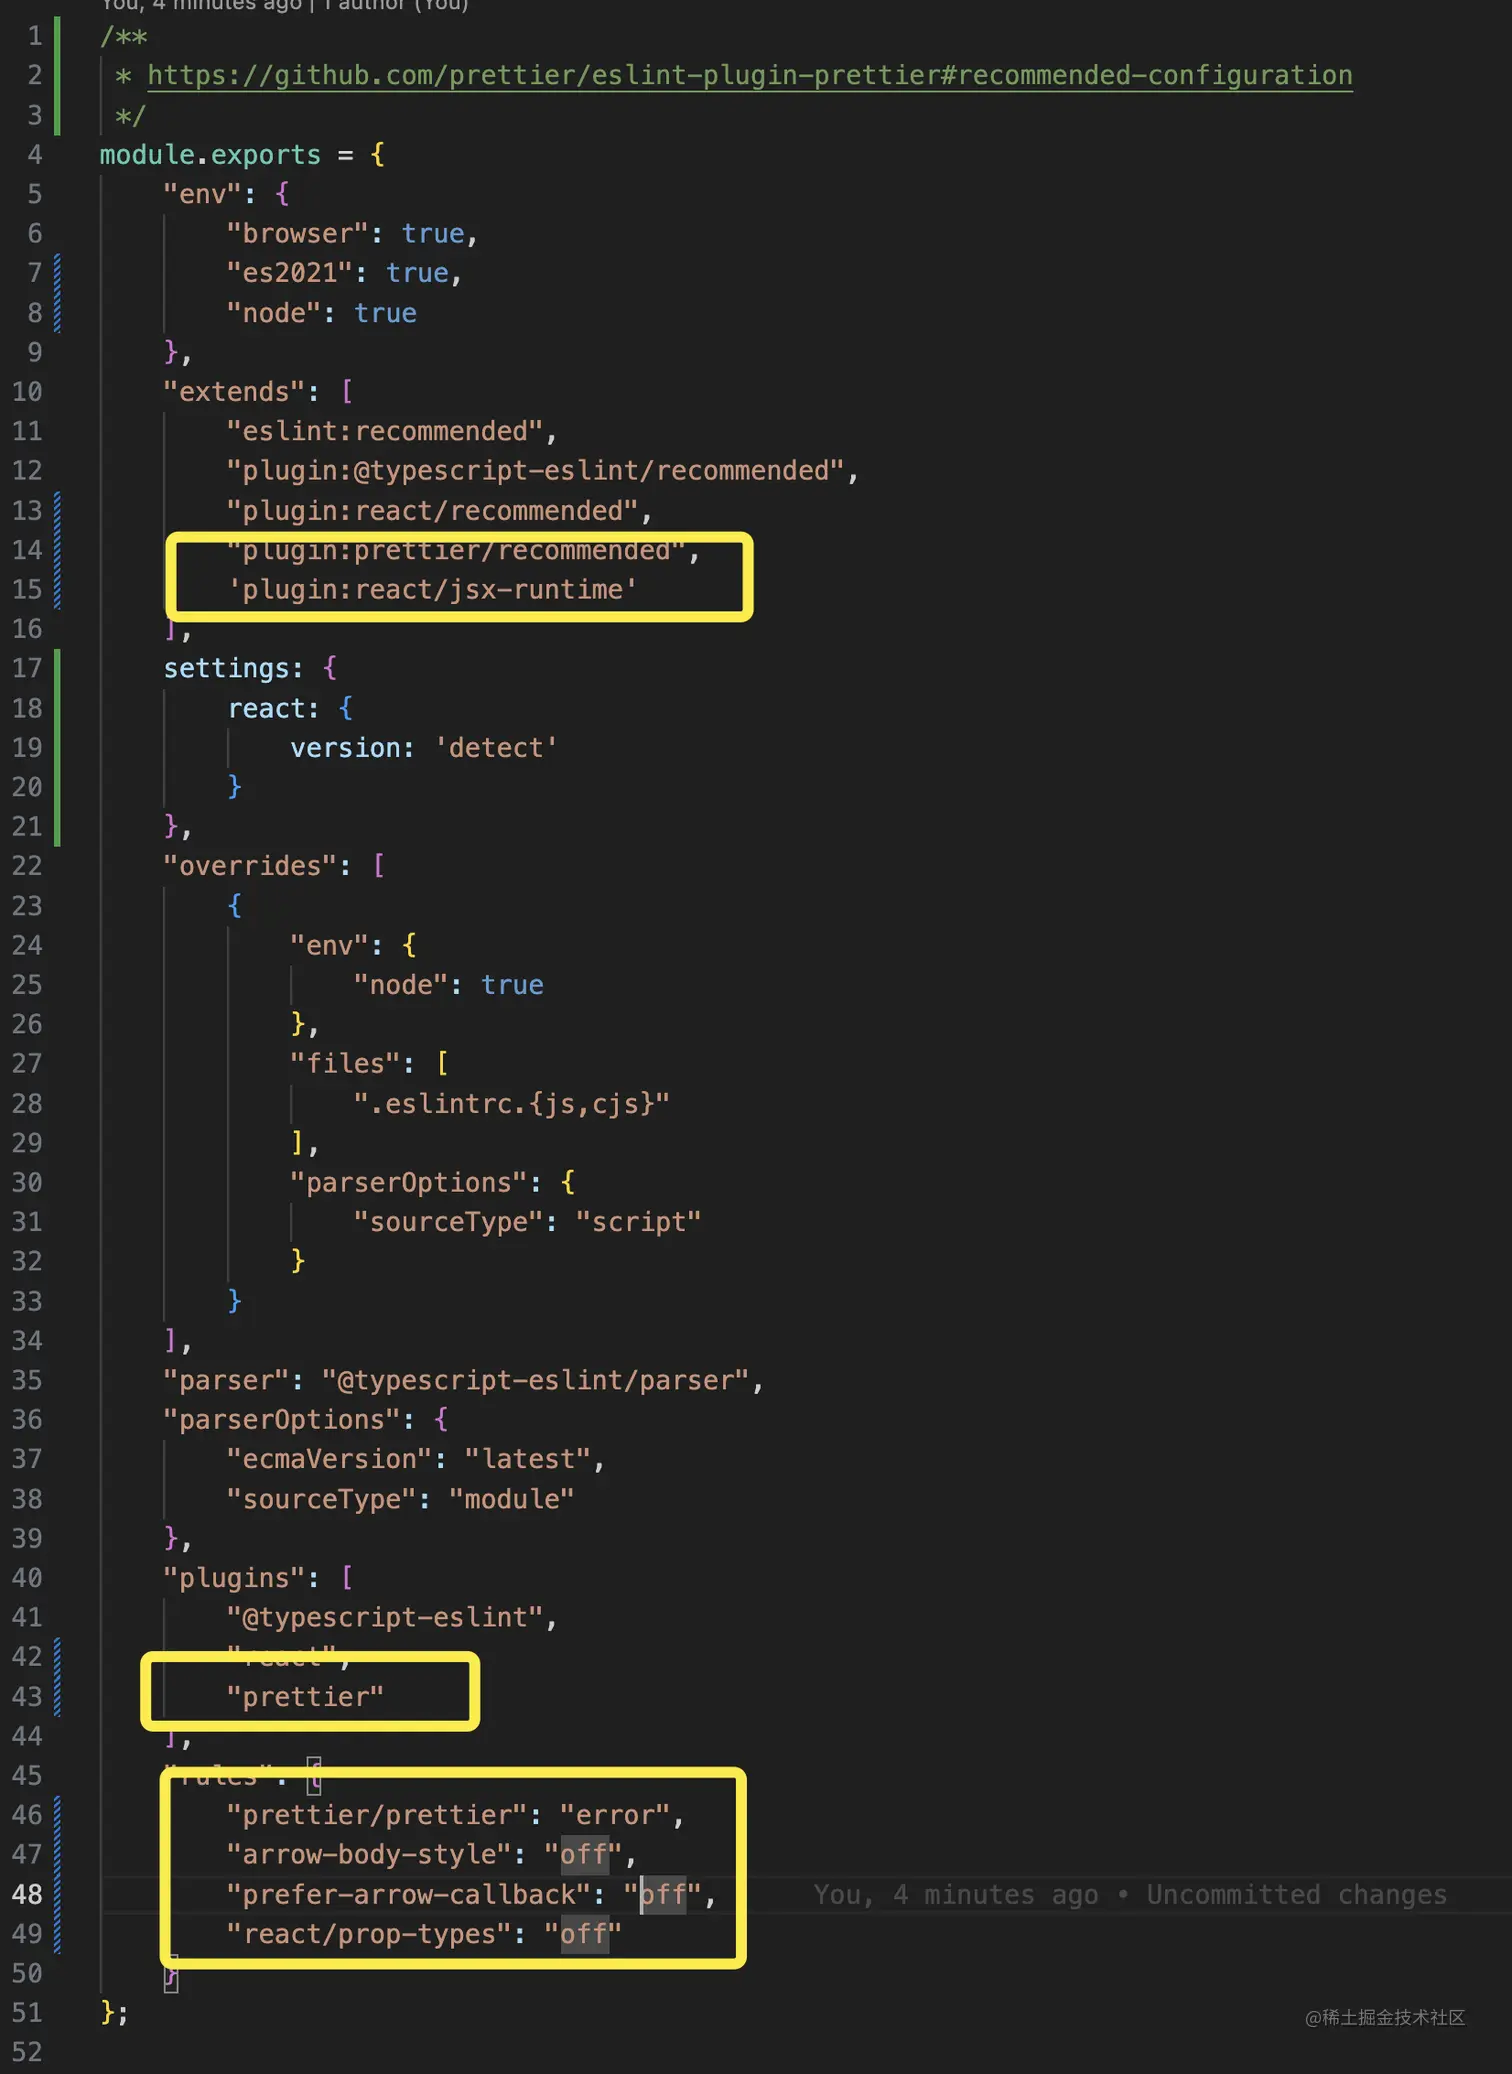Click the "files" key on line 27

[x=345, y=1064]
